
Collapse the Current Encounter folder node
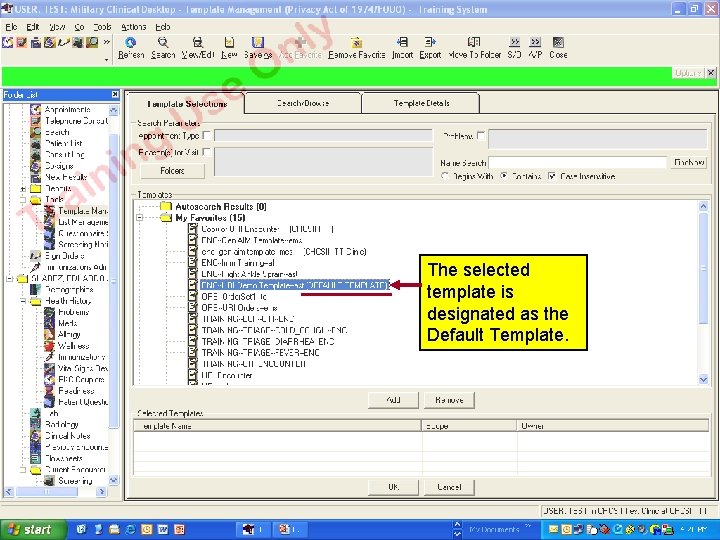coord(23,470)
